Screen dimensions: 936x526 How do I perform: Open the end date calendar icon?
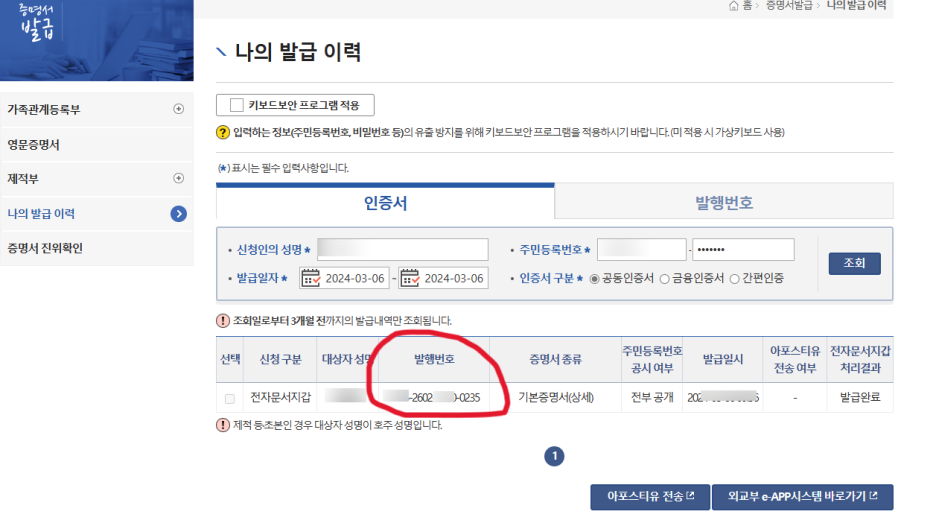pyautogui.click(x=410, y=278)
